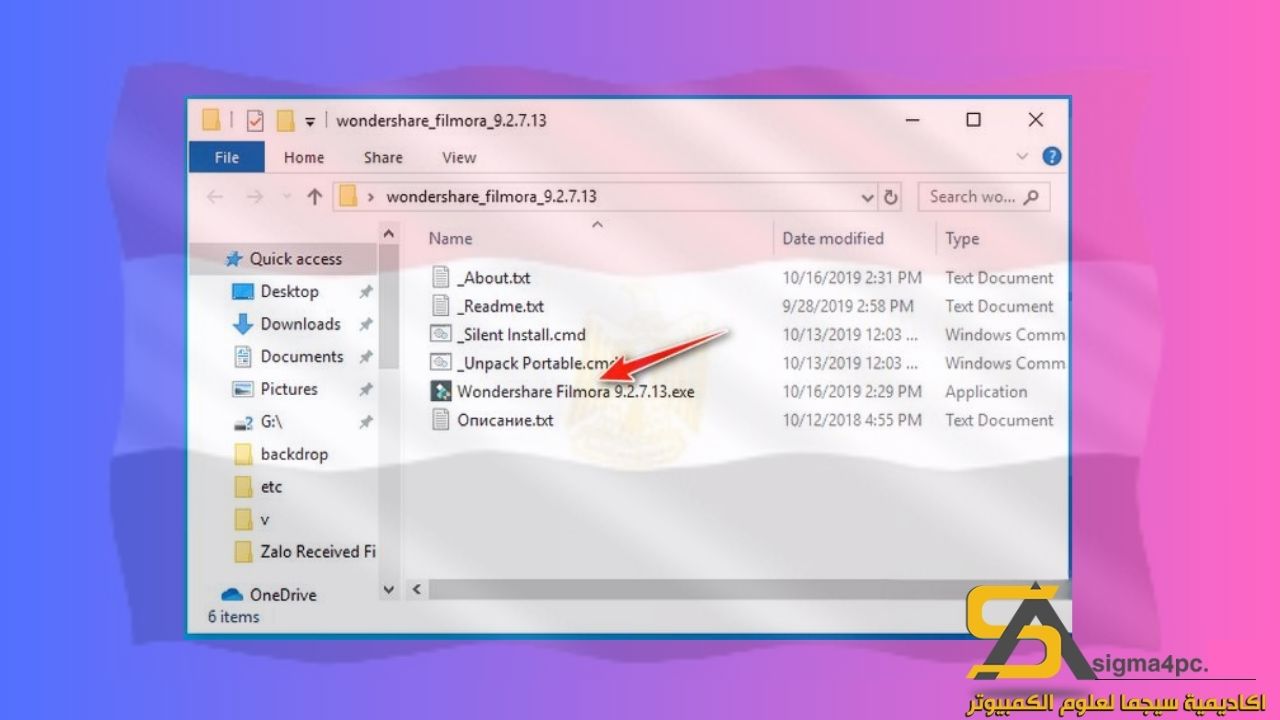
Task: Sort by the Name column header
Action: point(450,239)
